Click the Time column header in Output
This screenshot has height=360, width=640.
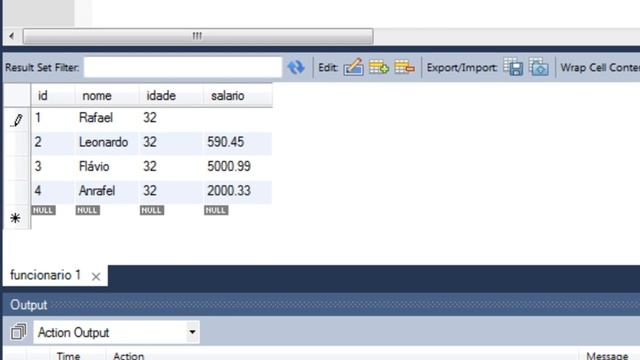pyautogui.click(x=68, y=356)
